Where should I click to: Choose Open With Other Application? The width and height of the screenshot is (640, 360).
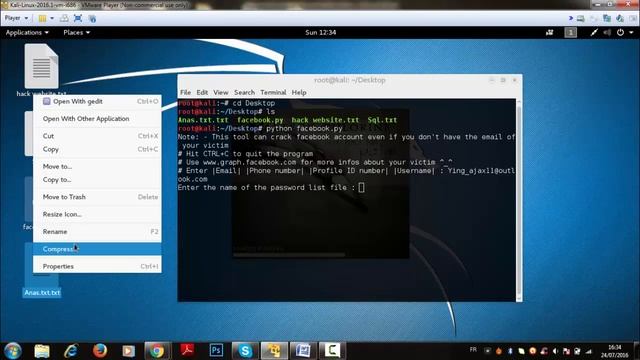pos(97,119)
